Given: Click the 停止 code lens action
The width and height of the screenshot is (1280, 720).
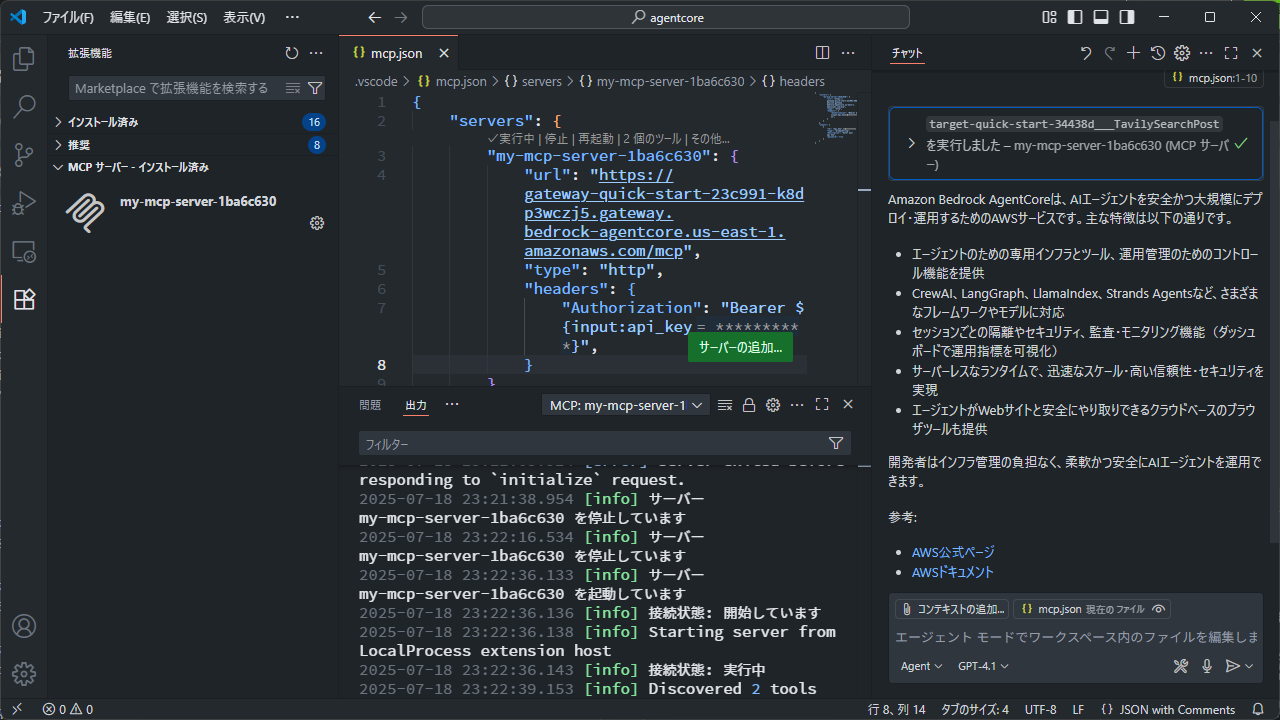Looking at the screenshot, I should [x=556, y=139].
